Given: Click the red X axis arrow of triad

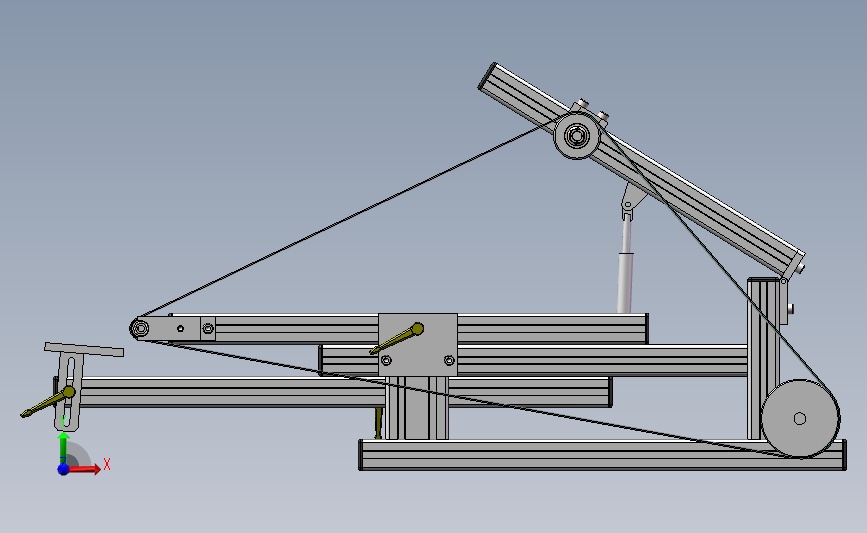Looking at the screenshot, I should [84, 469].
